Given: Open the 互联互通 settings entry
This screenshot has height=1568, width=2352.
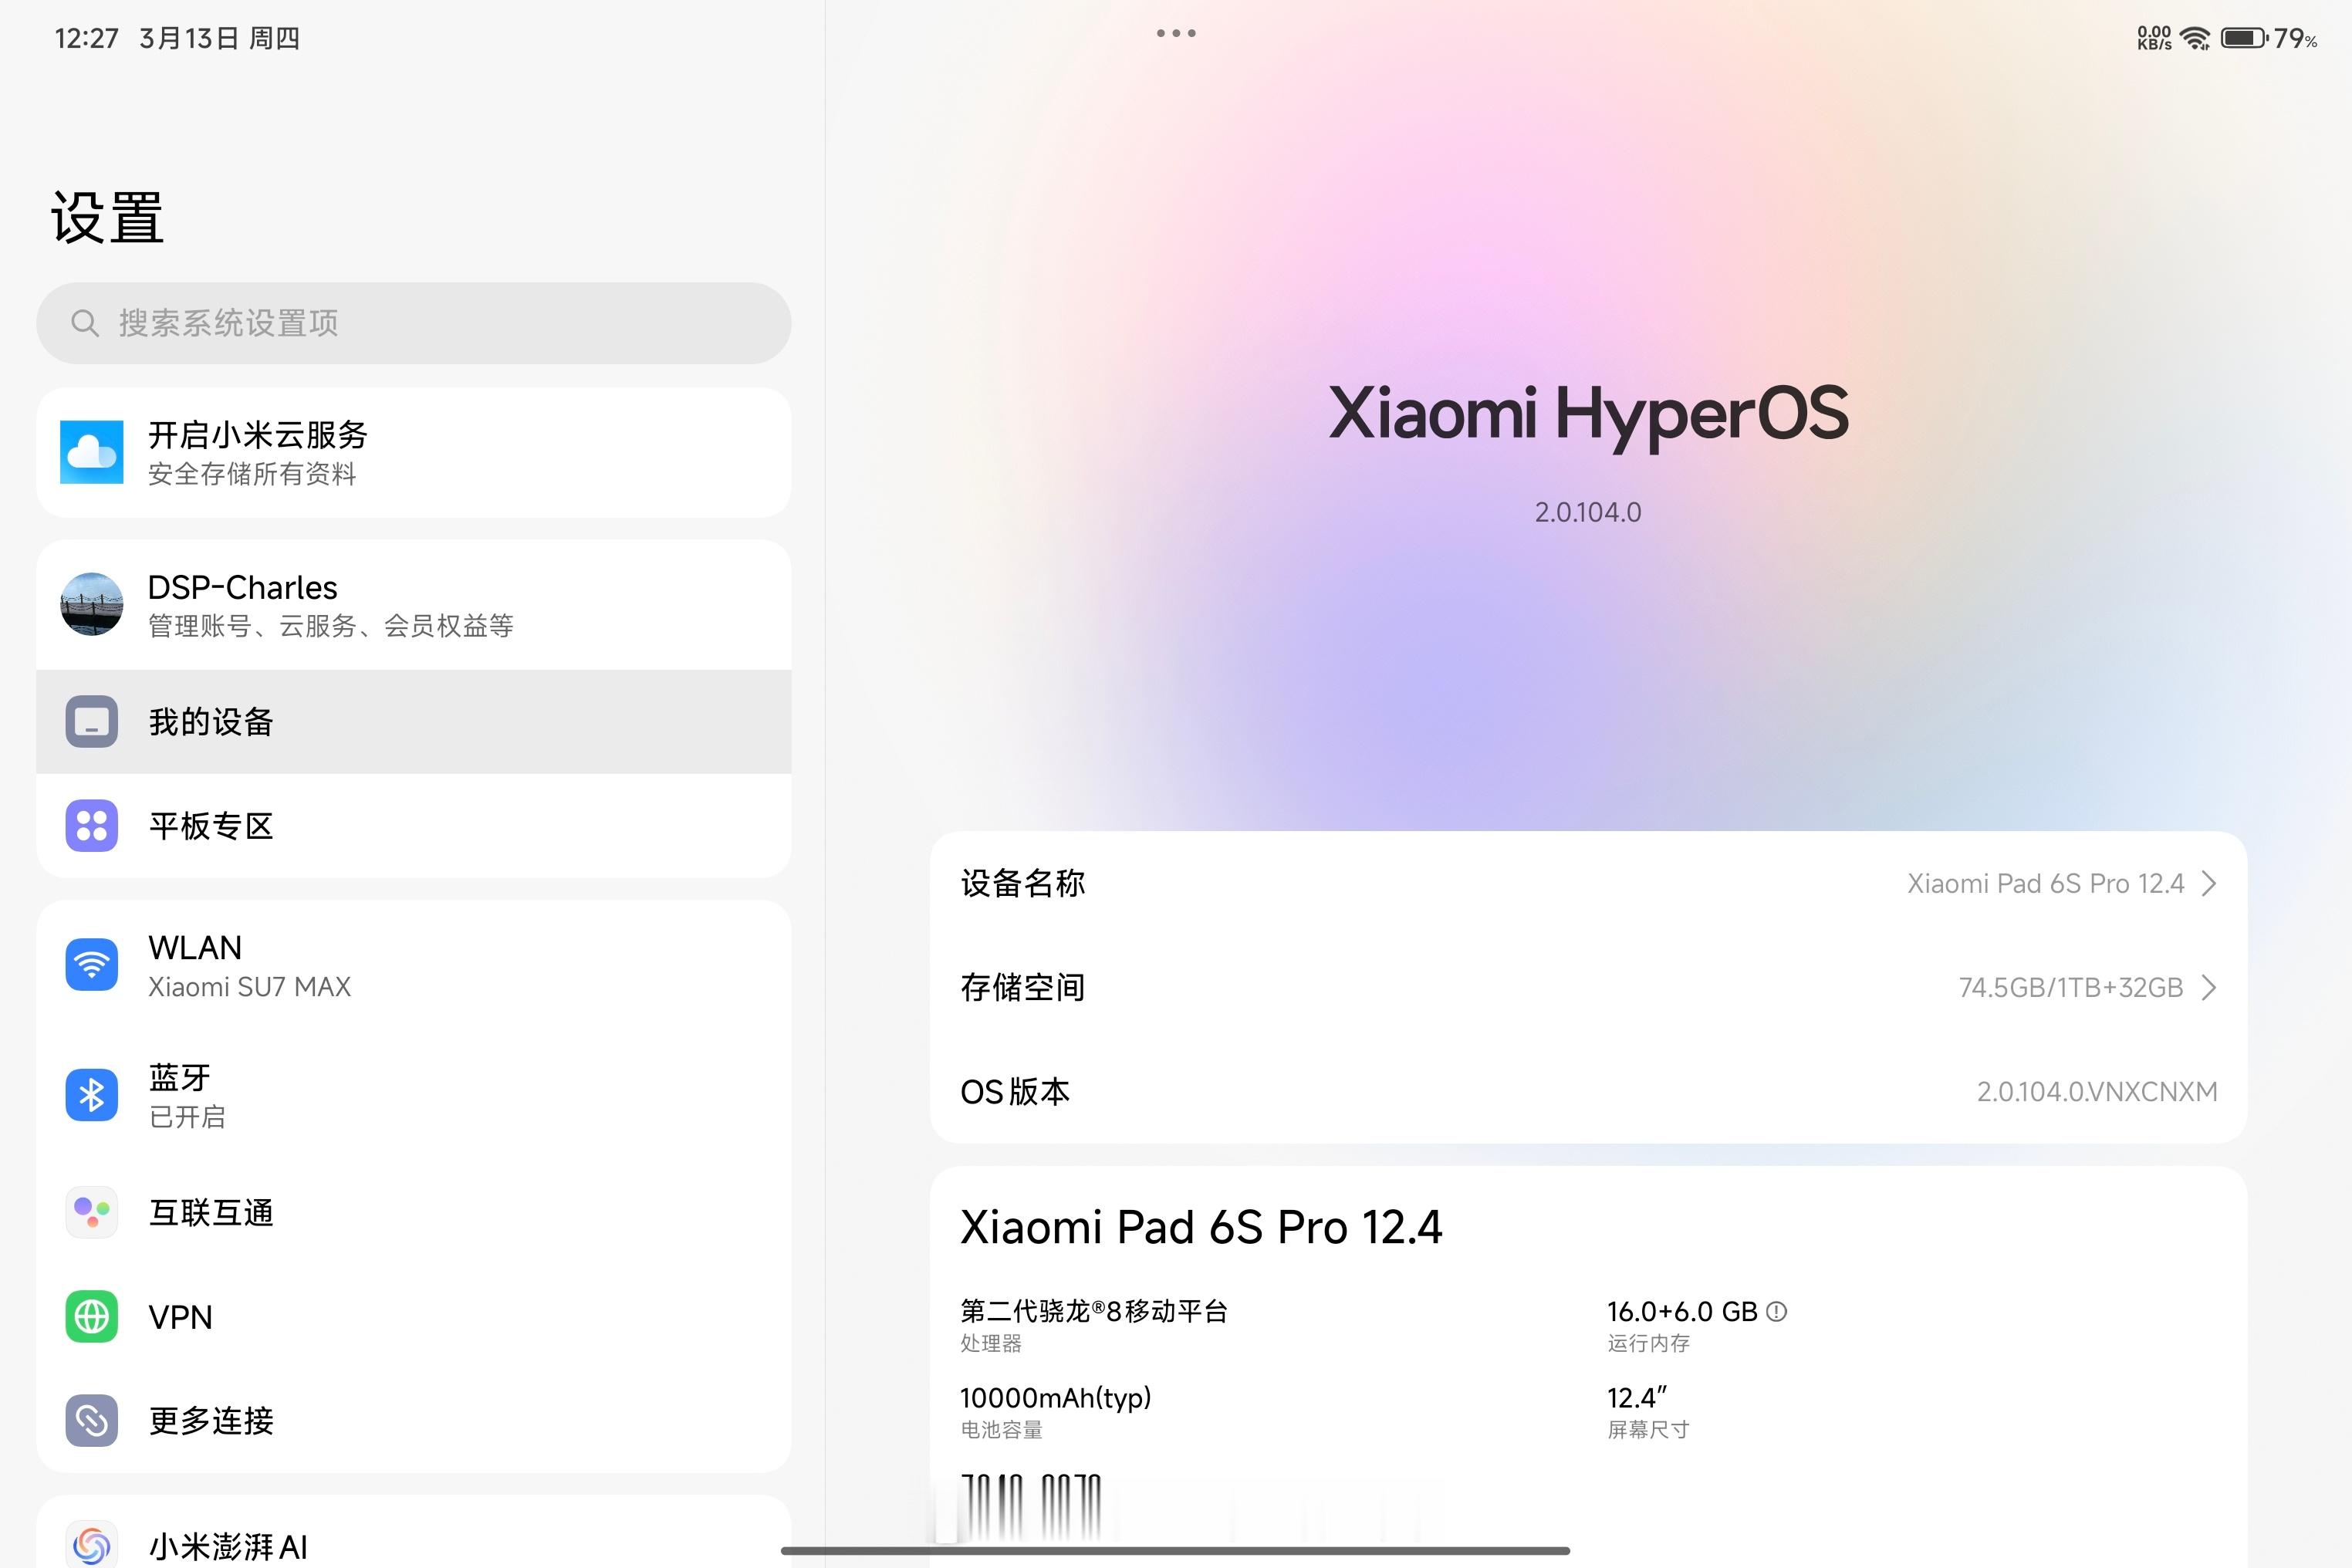Looking at the screenshot, I should click(414, 1212).
